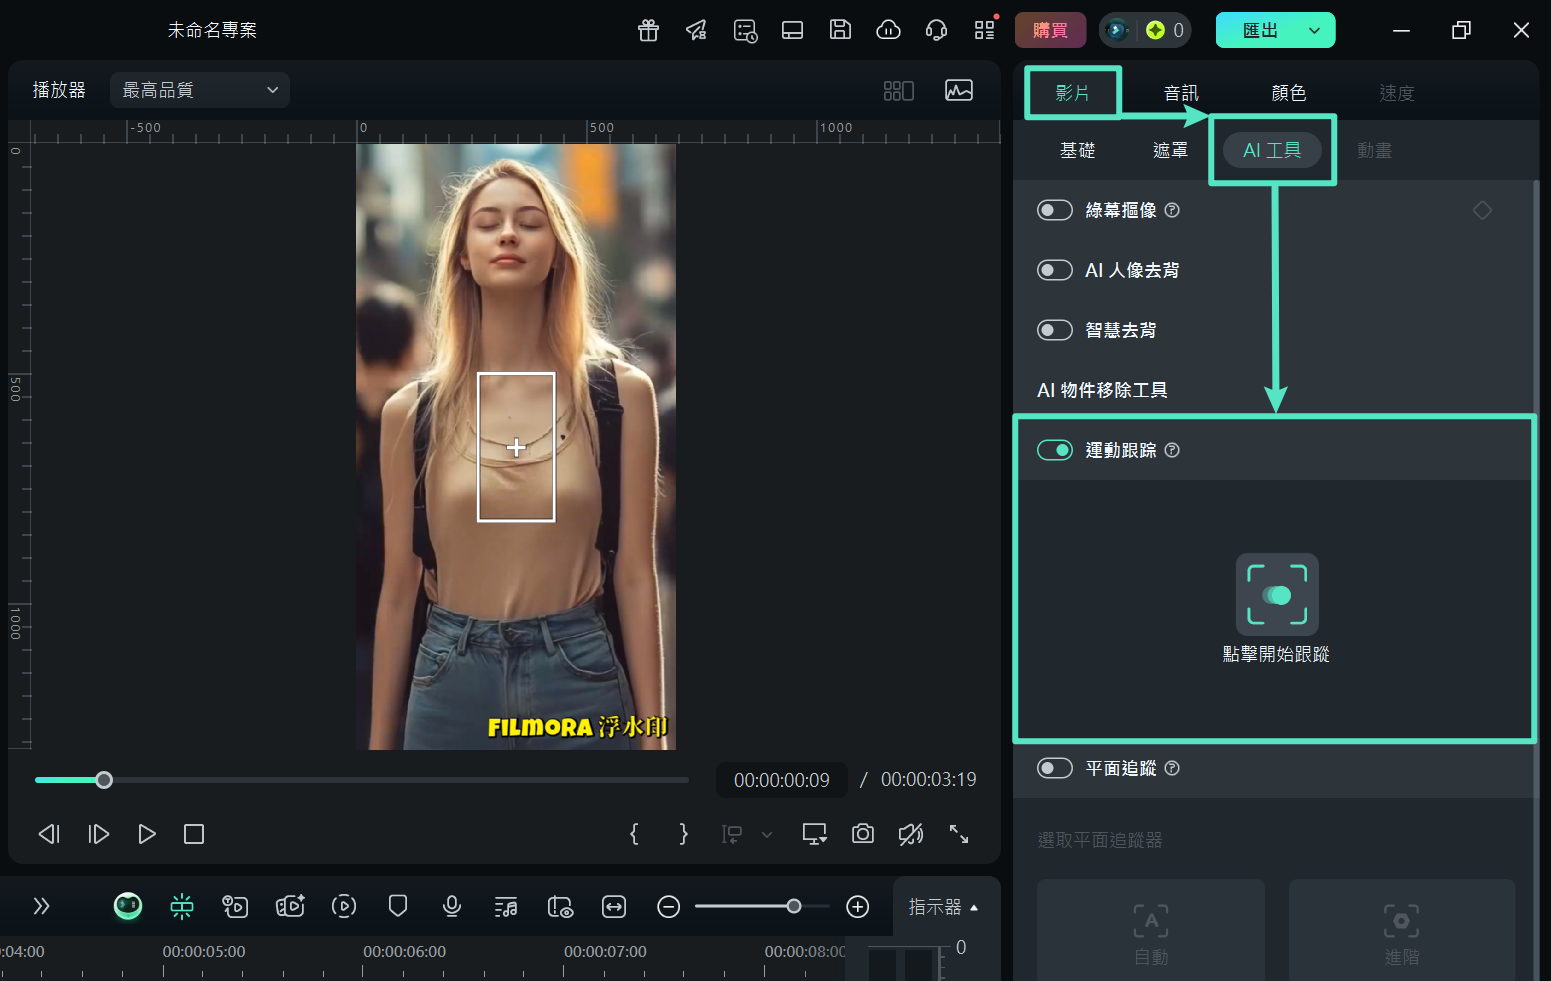The height and width of the screenshot is (981, 1551).
Task: Click the save project icon
Action: (840, 30)
